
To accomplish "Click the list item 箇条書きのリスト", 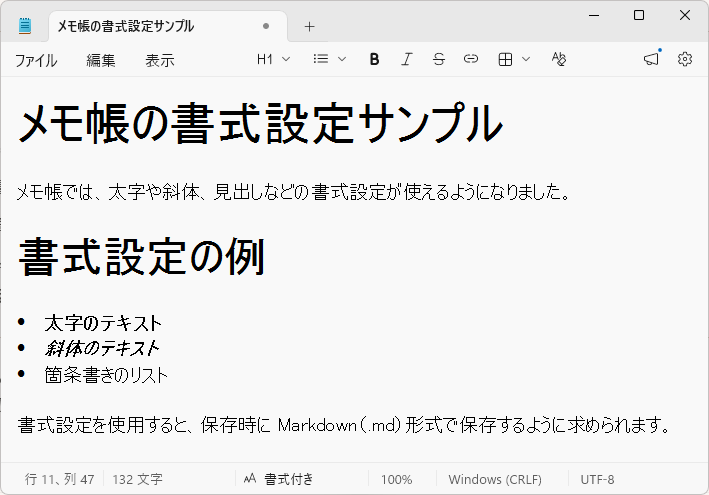I will click(106, 375).
